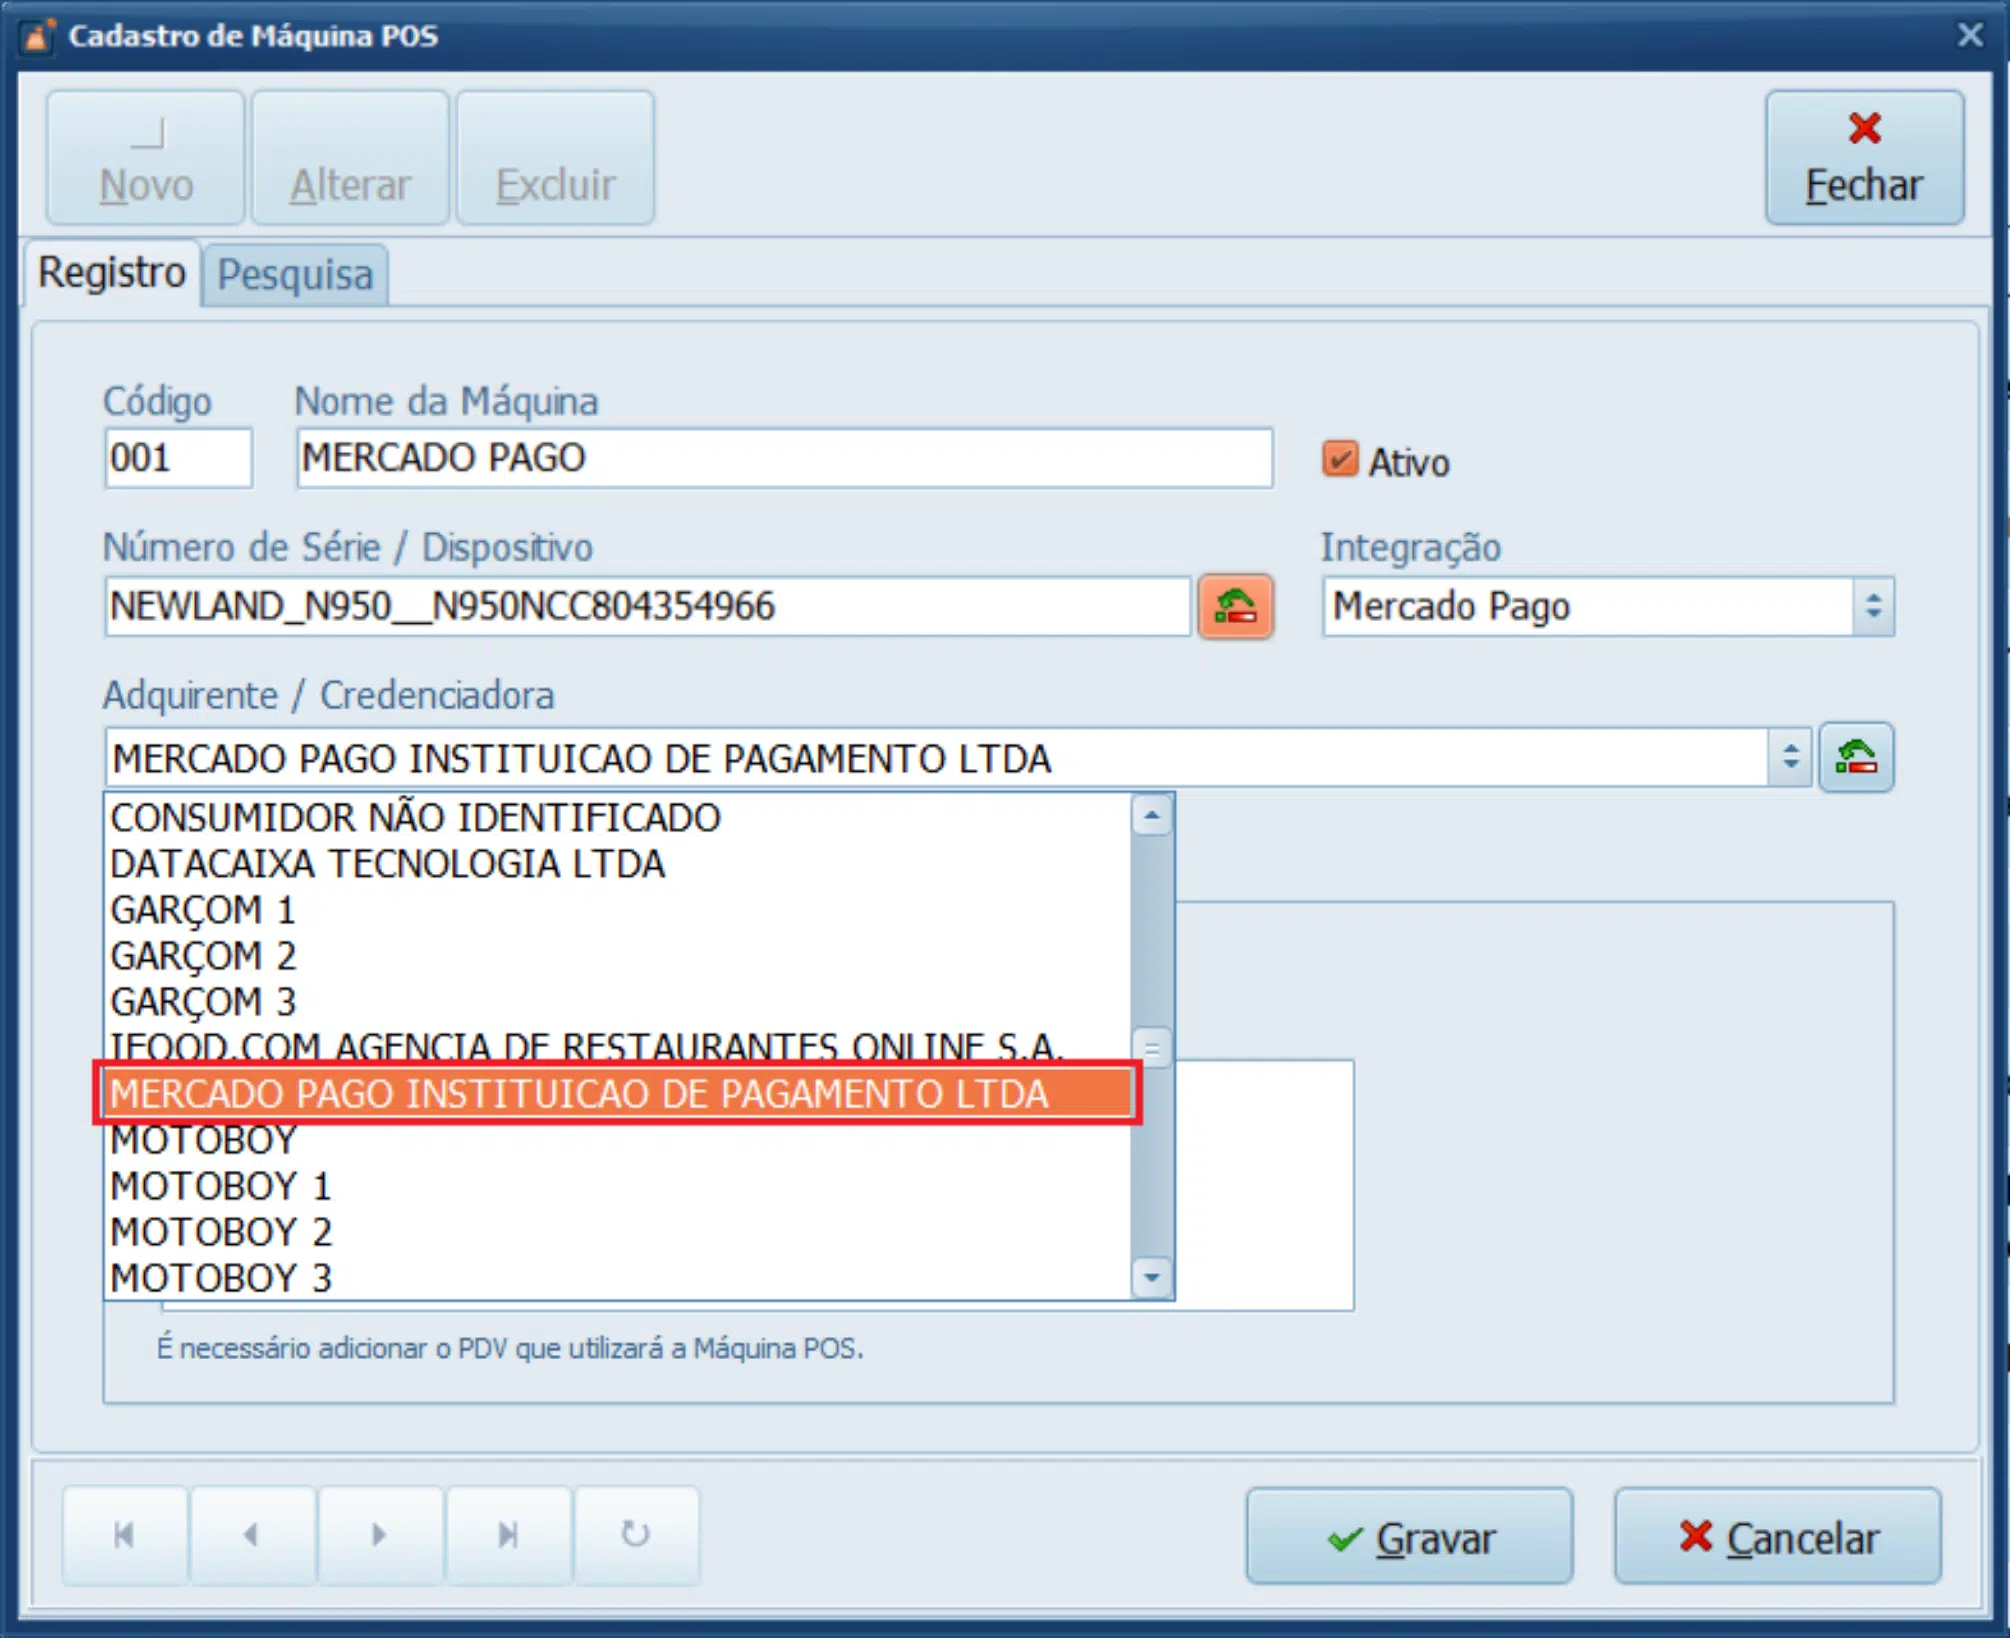Click the Excluir button

tap(555, 158)
